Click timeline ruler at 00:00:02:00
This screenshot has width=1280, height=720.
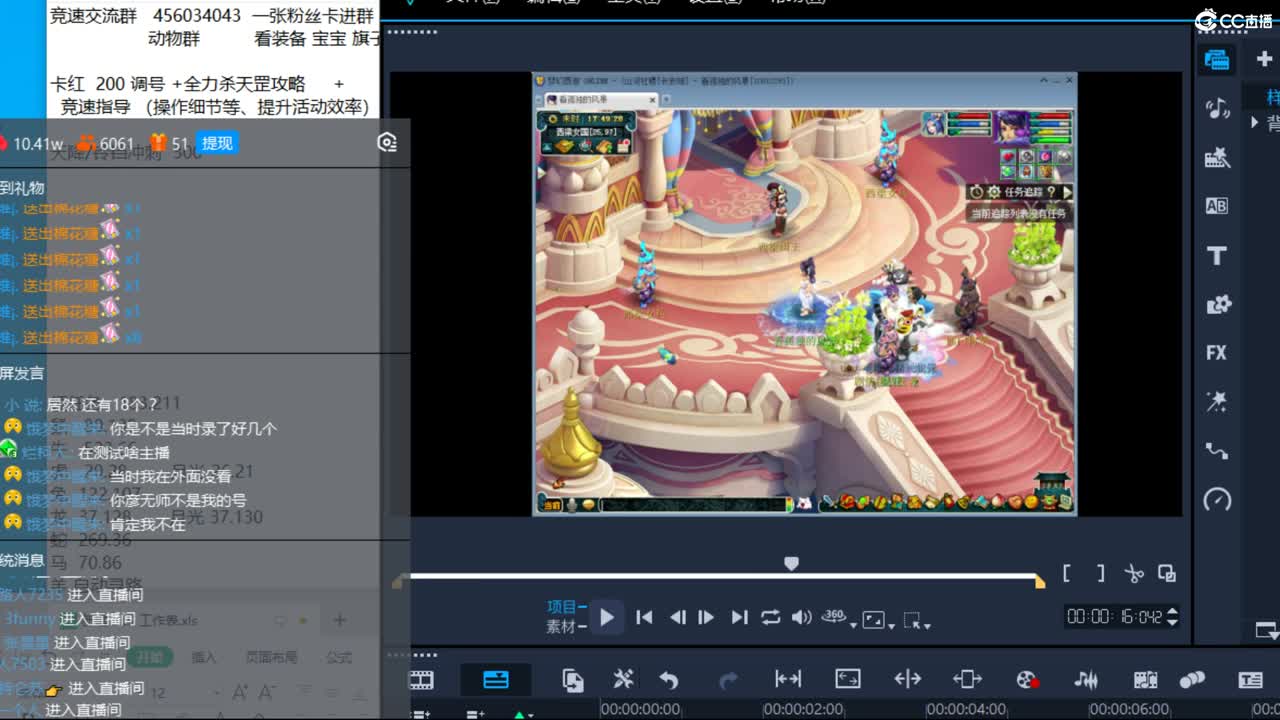coord(803,709)
